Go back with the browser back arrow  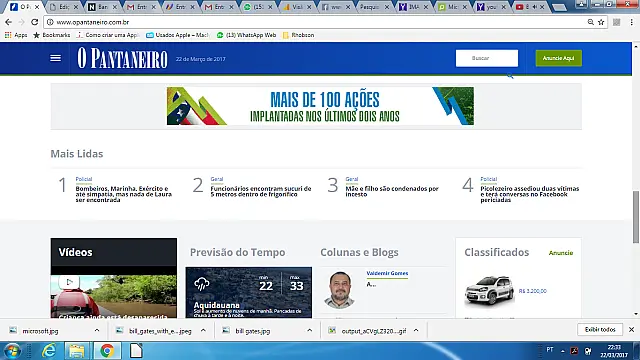9,22
